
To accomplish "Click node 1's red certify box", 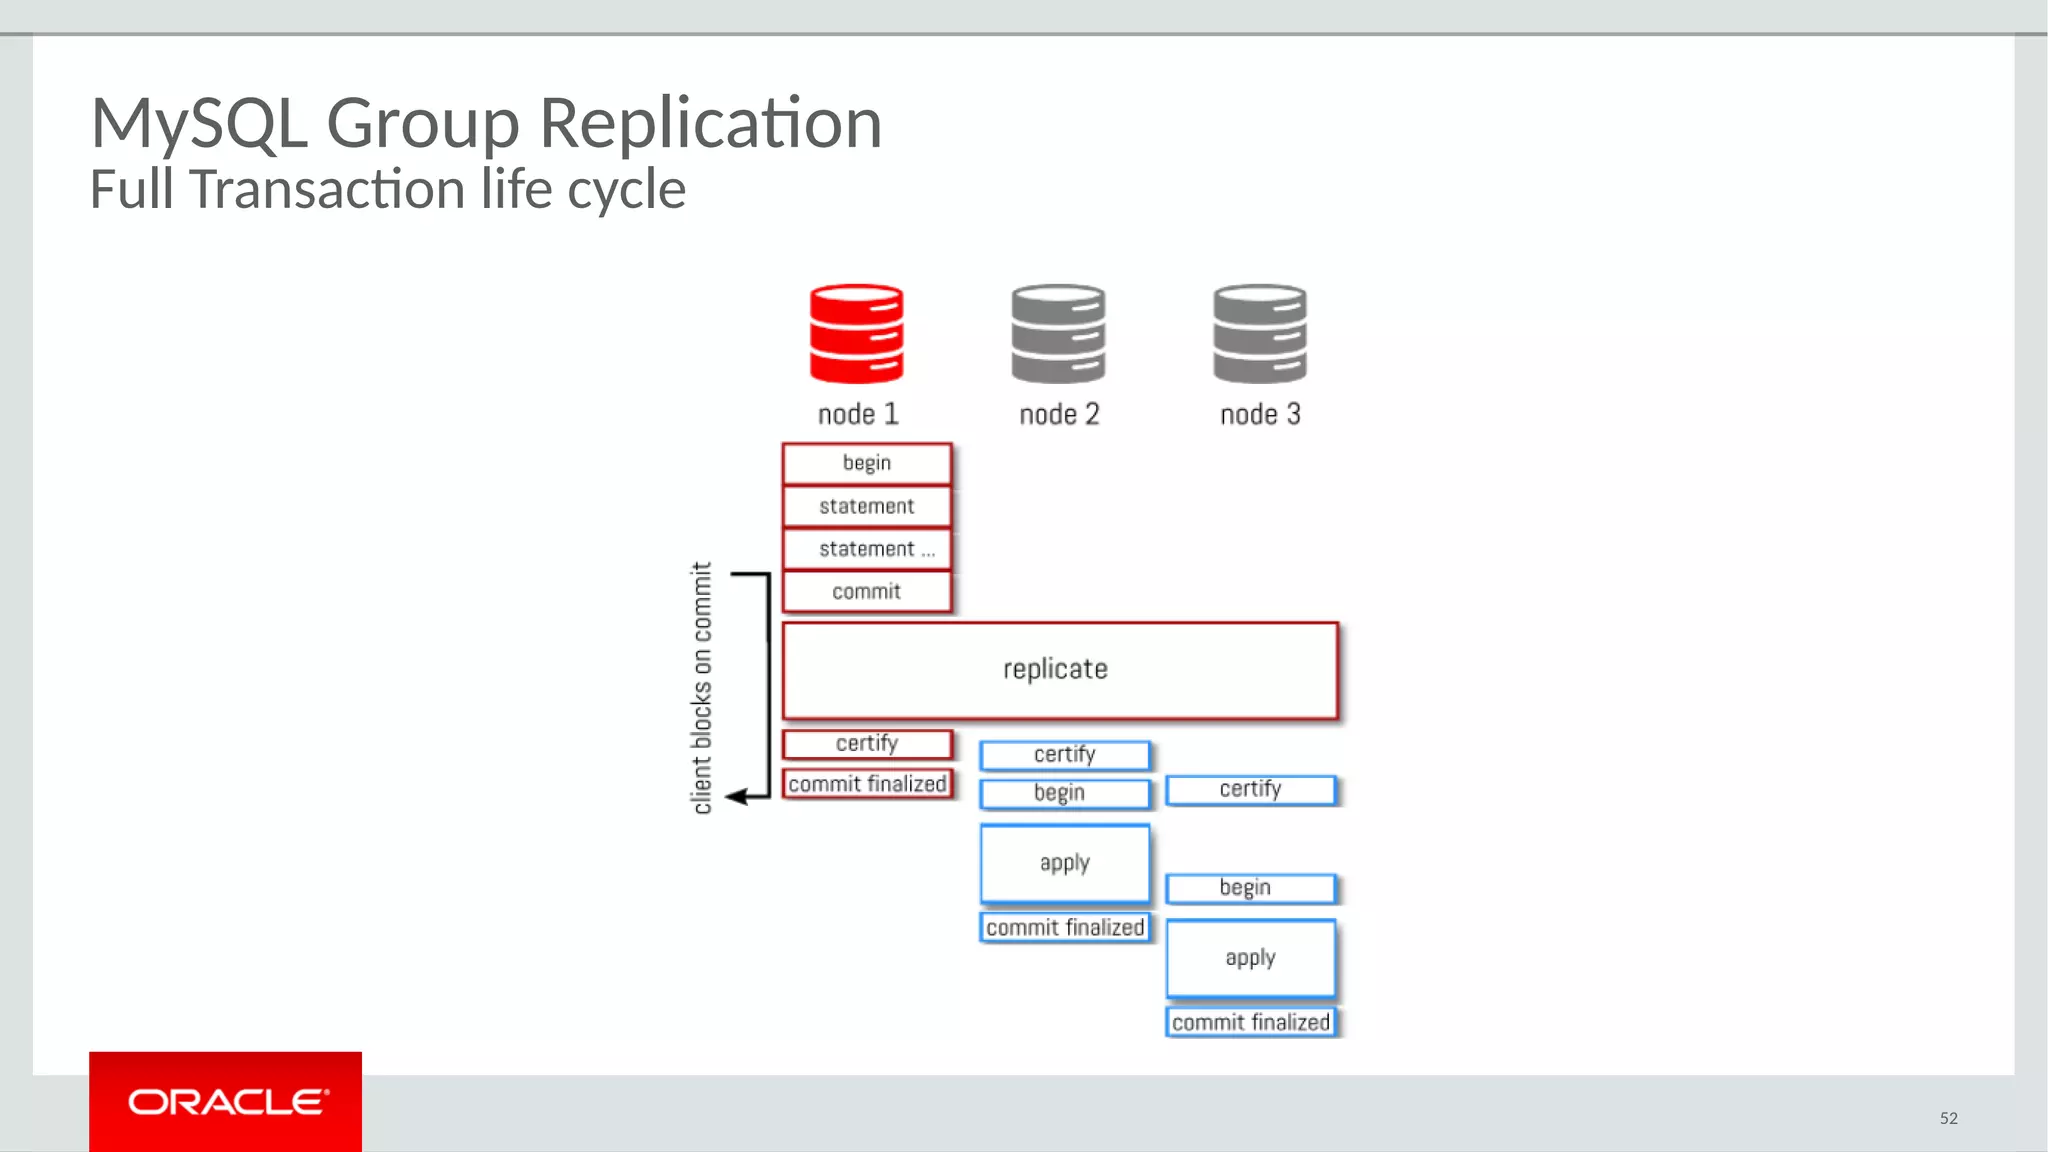I will click(866, 744).
